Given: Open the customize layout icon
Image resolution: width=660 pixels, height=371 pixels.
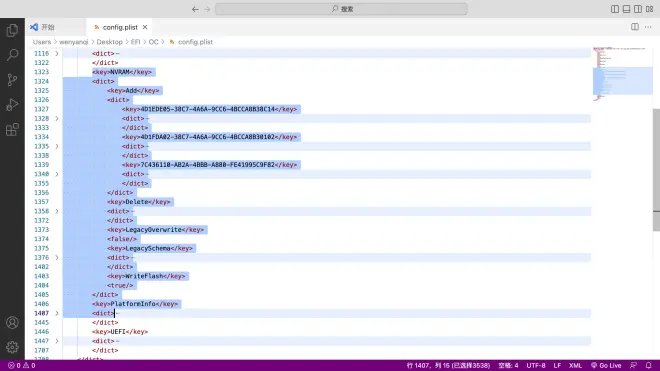Looking at the screenshot, I should (649, 9).
